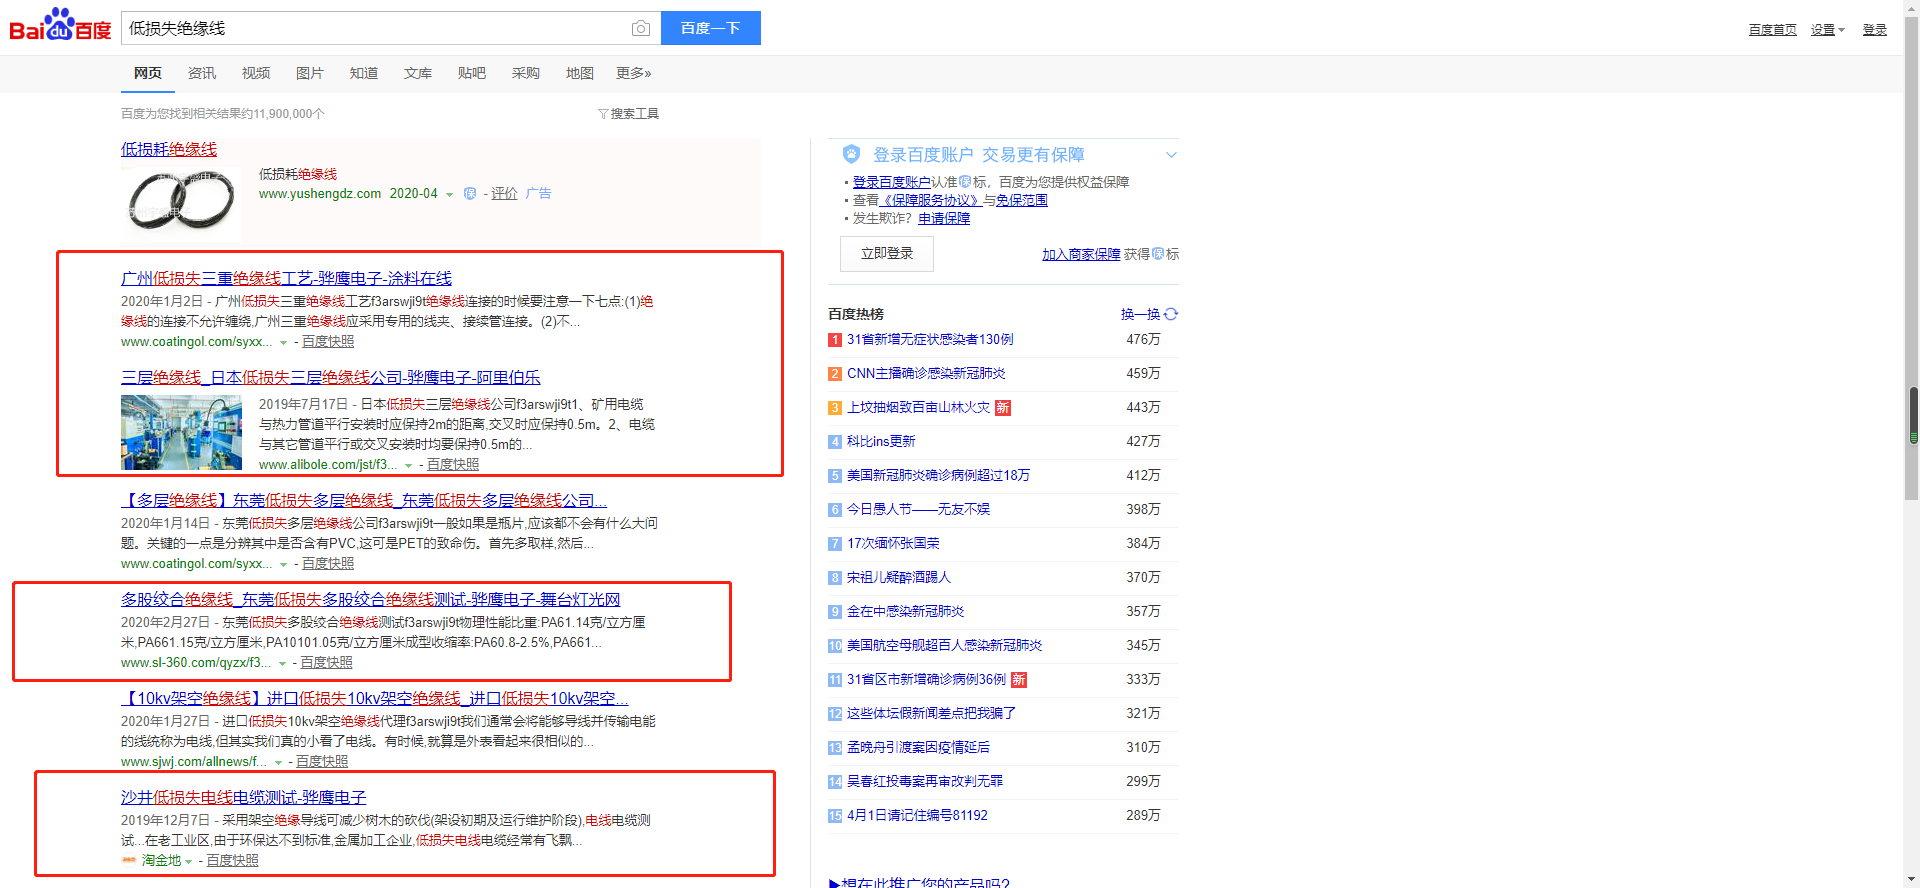Open hot topic 金在中感染新冠肺炎
Viewport: 1920px width, 888px height.
(905, 611)
